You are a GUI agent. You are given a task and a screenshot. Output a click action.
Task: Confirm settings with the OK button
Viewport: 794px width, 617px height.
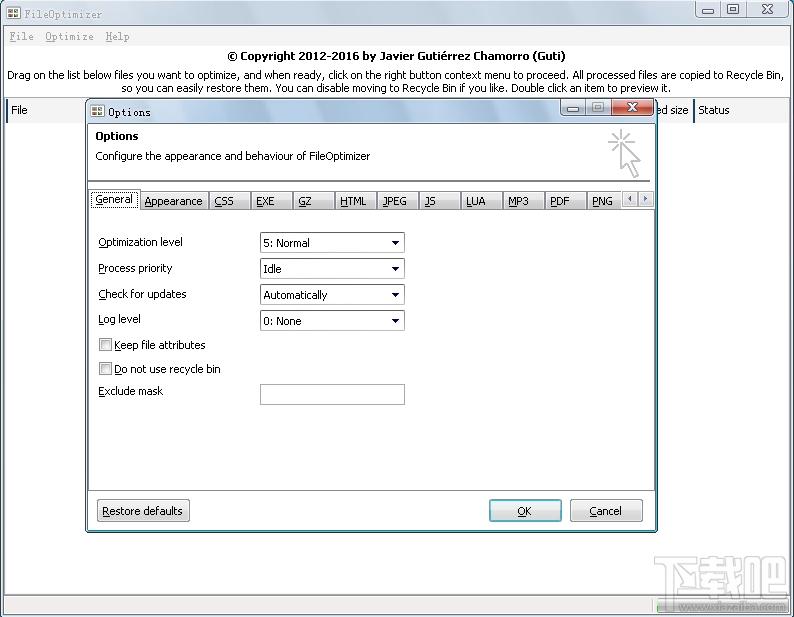(x=525, y=511)
